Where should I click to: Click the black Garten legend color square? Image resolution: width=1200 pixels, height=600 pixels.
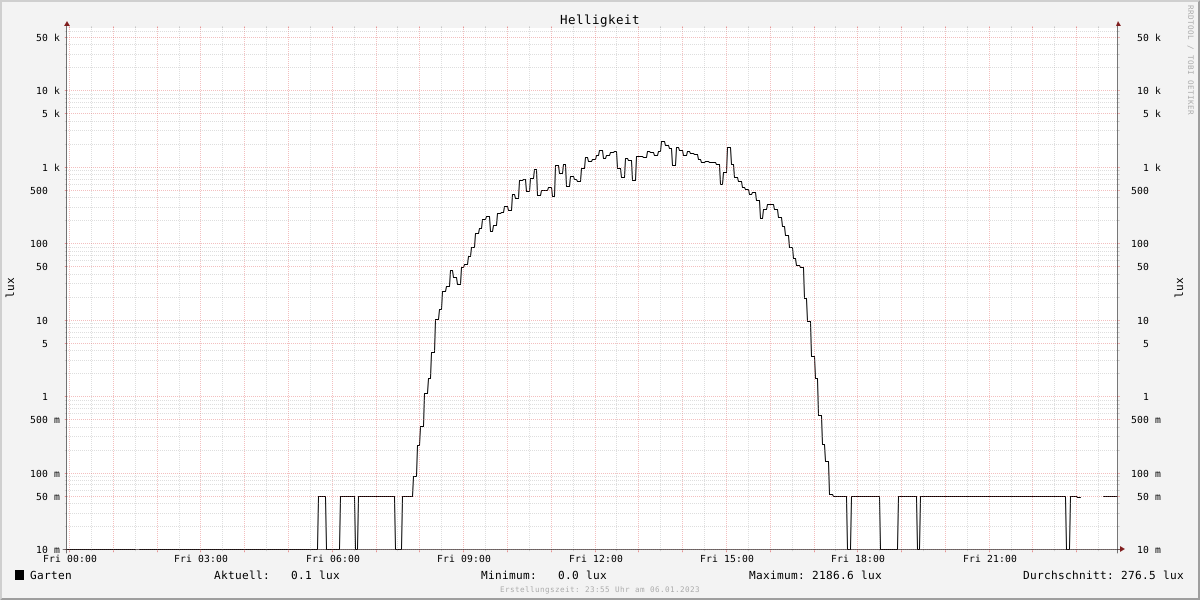click(19, 575)
